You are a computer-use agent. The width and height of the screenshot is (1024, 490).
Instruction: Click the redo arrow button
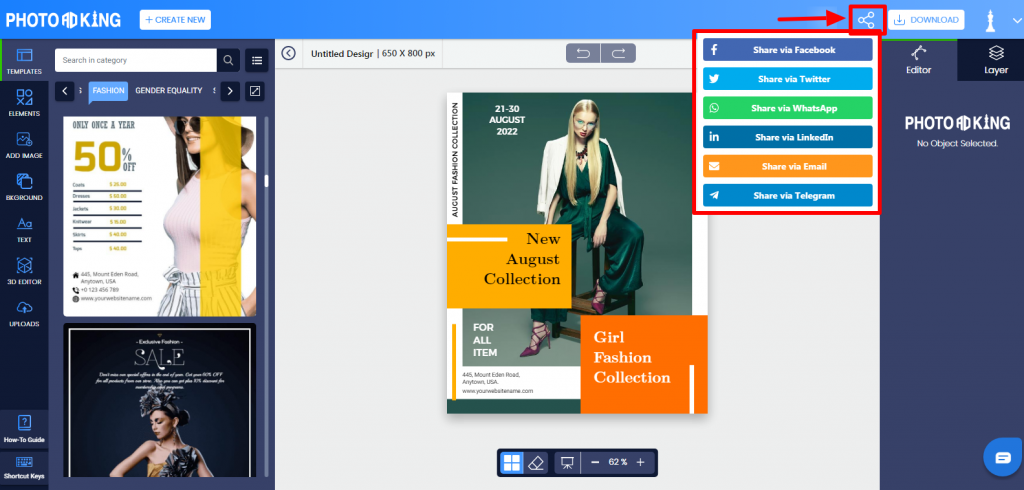[x=618, y=54]
